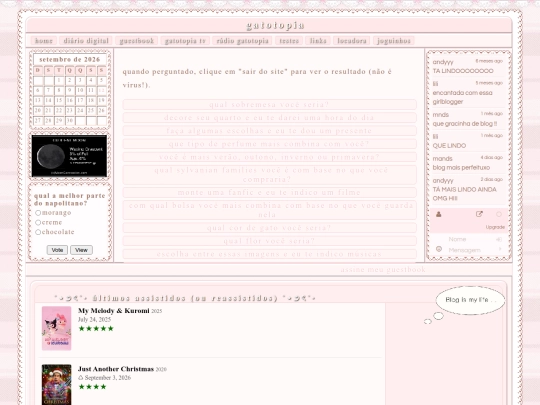This screenshot has height=405, width=540.
Task: Send chat message with arrow icon
Action: [500, 249]
